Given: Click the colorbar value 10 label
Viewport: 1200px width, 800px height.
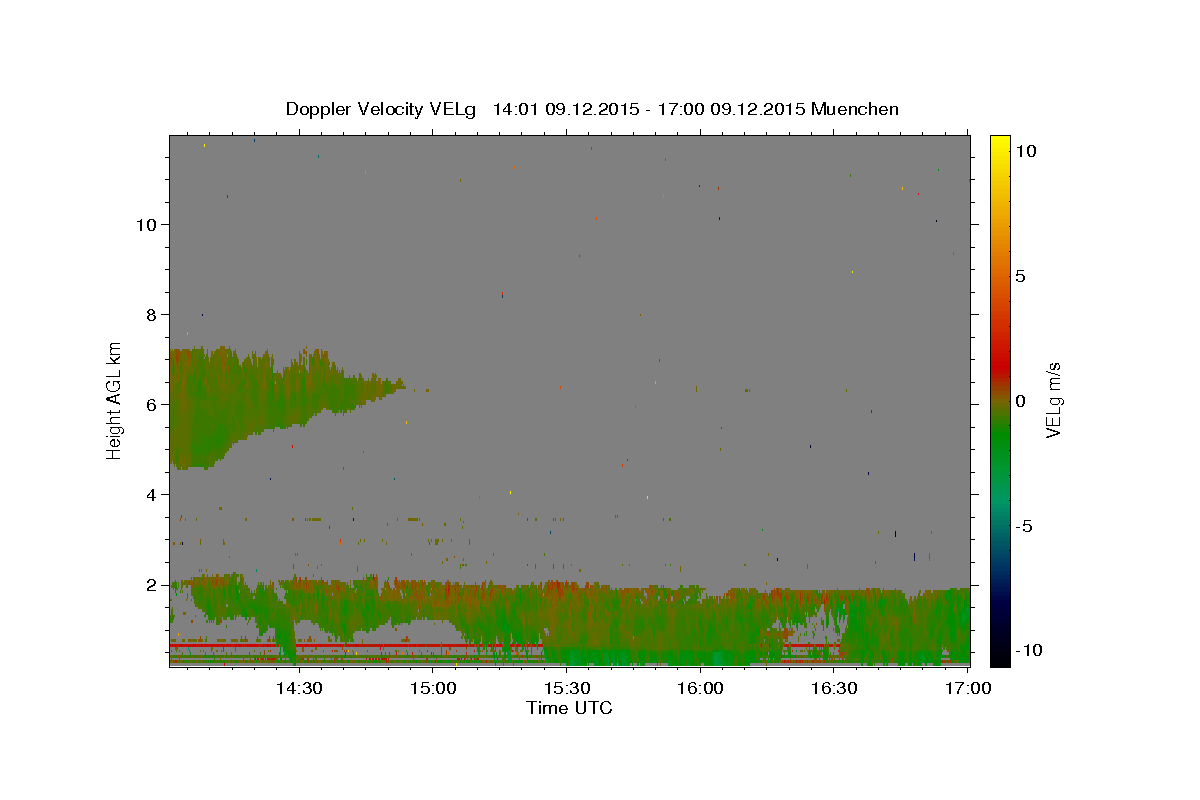Looking at the screenshot, I should coord(1025,151).
